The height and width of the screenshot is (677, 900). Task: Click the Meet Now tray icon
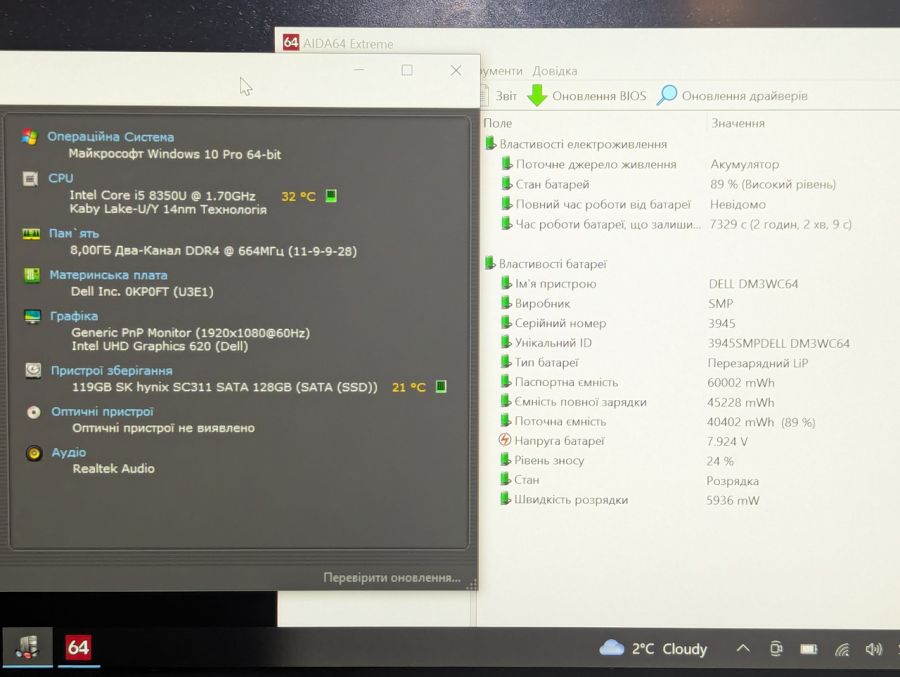776,649
